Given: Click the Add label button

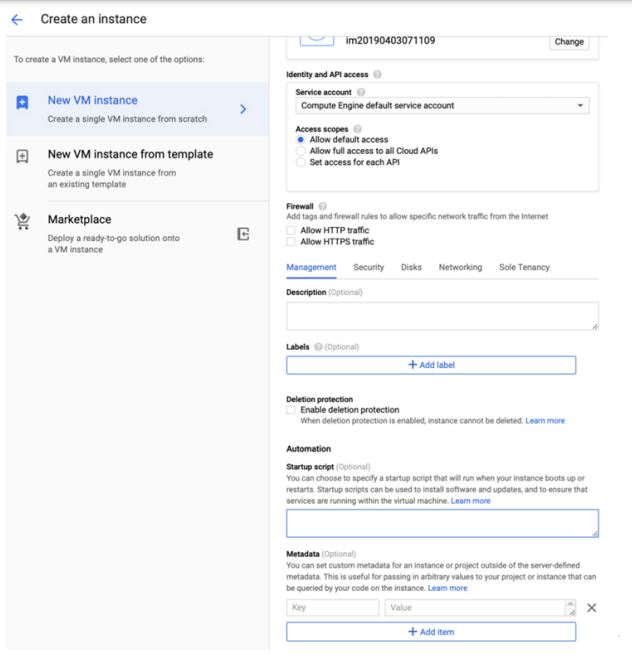Looking at the screenshot, I should 431,365.
